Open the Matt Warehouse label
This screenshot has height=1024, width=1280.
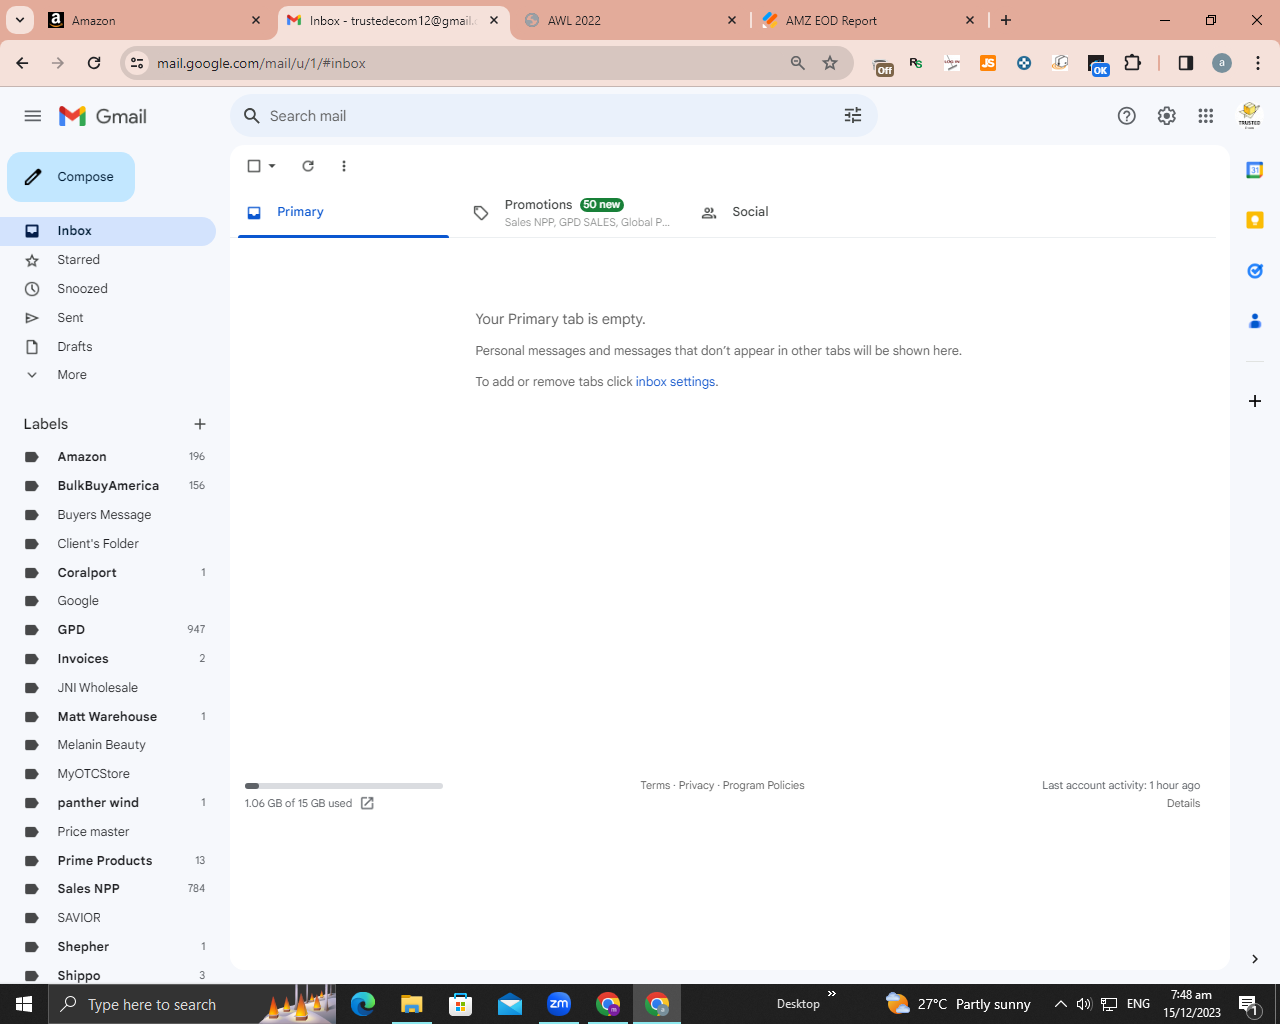pyautogui.click(x=108, y=717)
